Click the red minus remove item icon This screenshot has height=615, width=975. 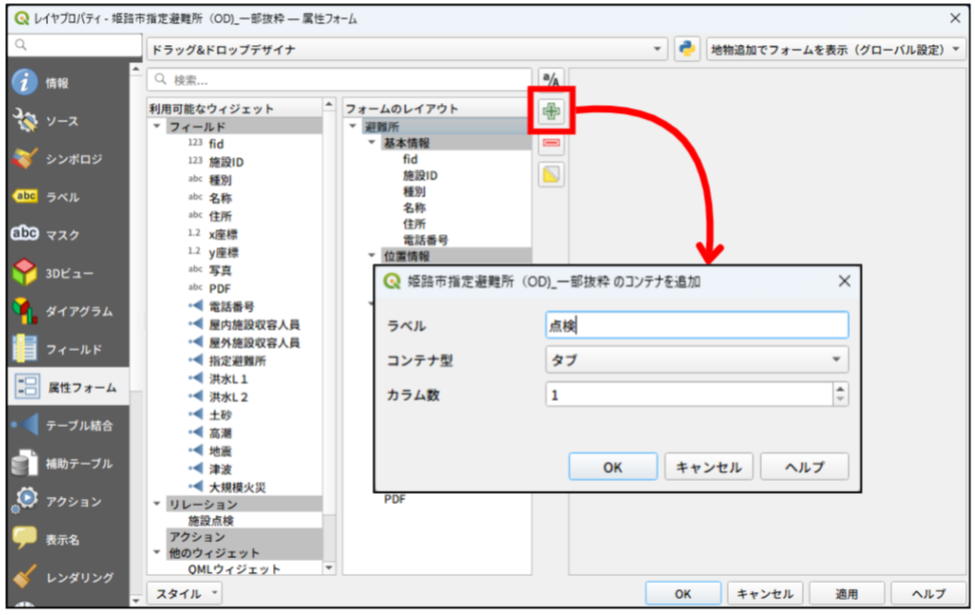pyautogui.click(x=551, y=143)
